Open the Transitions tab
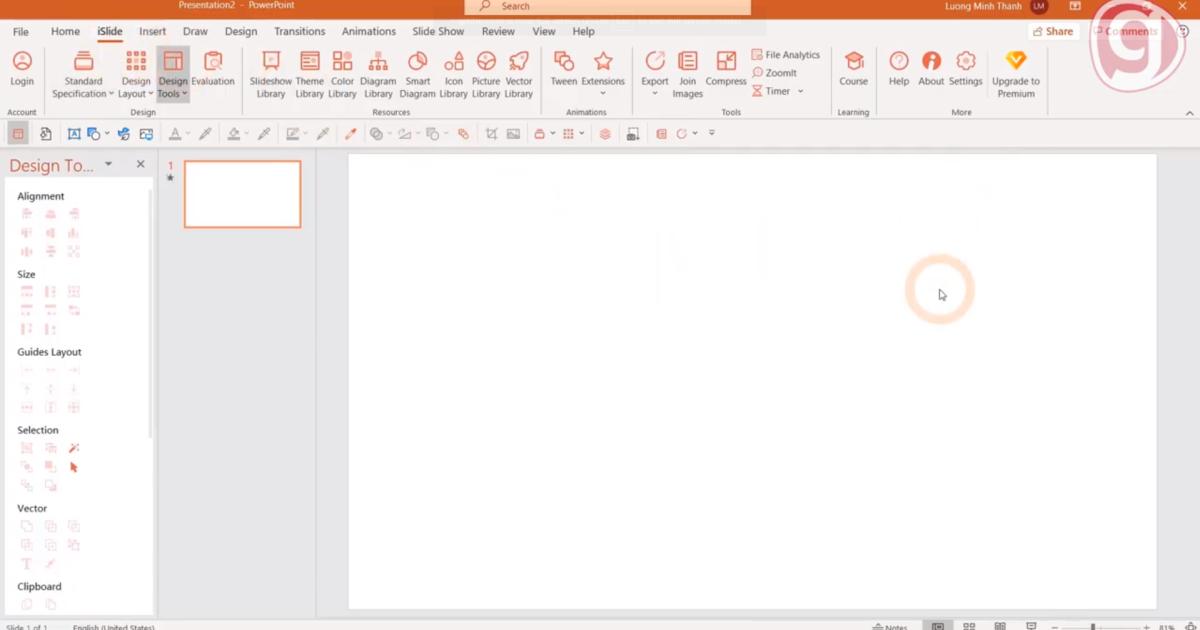This screenshot has width=1200, height=630. click(x=299, y=32)
